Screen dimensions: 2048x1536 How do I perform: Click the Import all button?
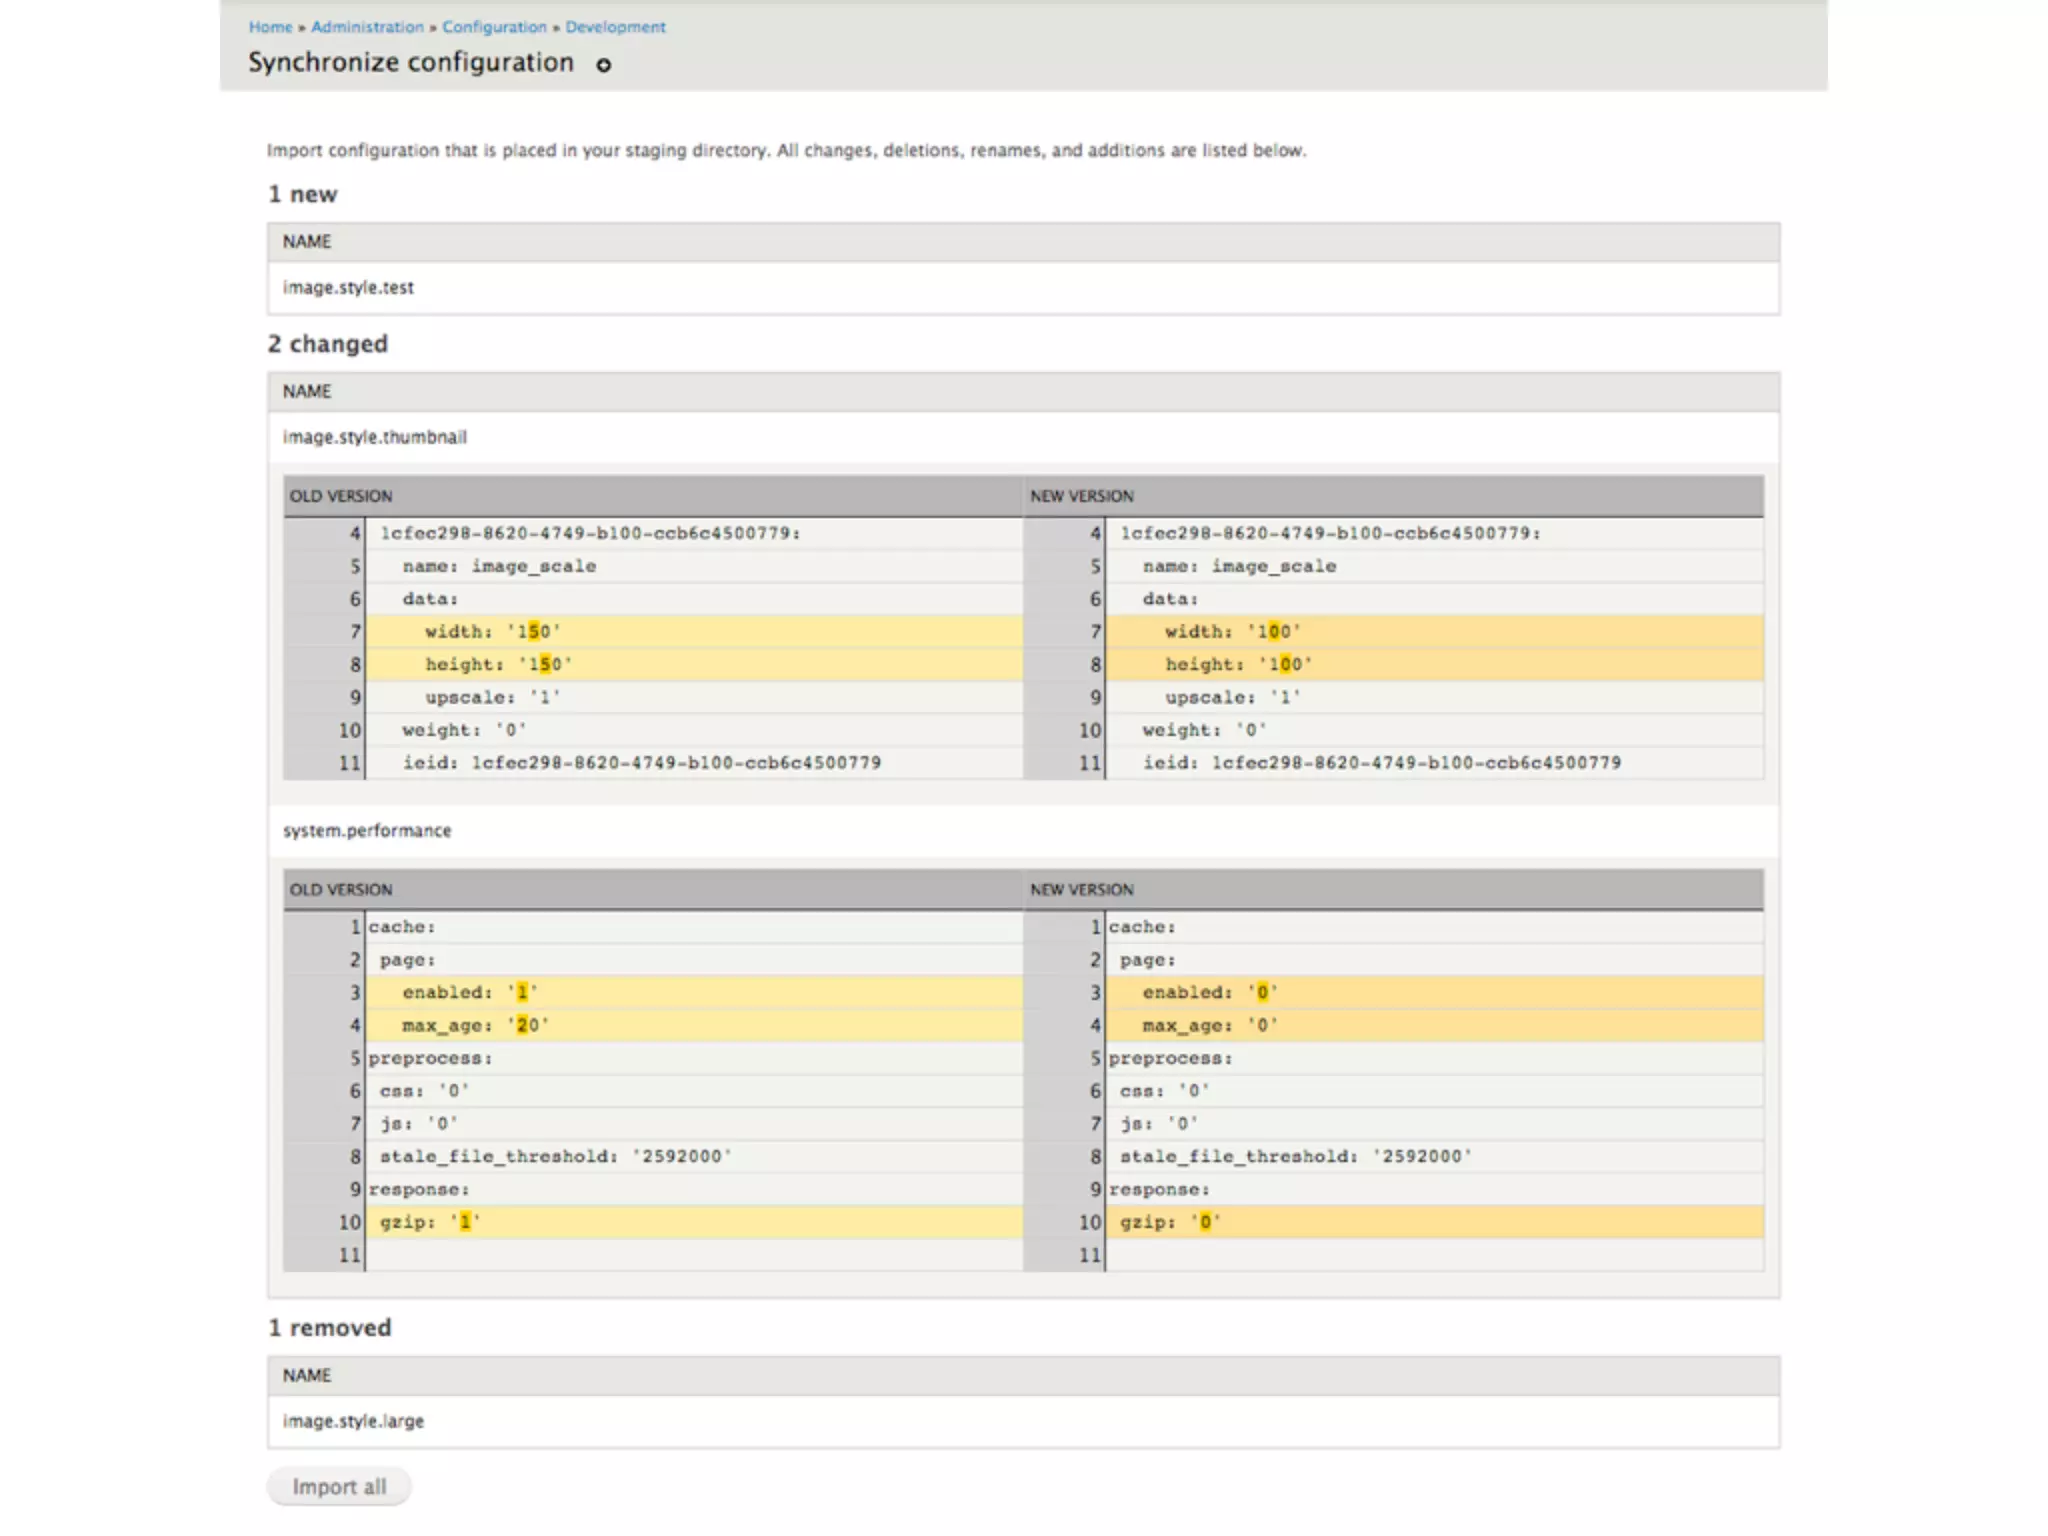pyautogui.click(x=339, y=1486)
